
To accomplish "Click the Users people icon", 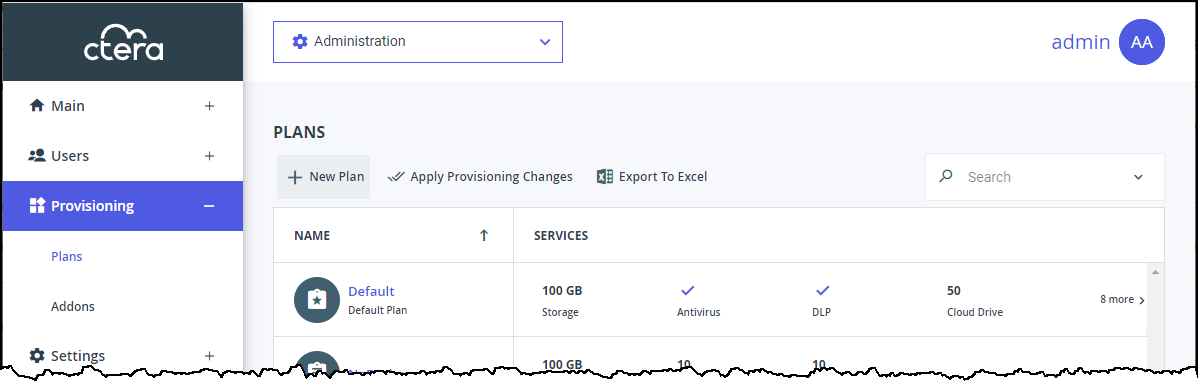I will coord(37,156).
